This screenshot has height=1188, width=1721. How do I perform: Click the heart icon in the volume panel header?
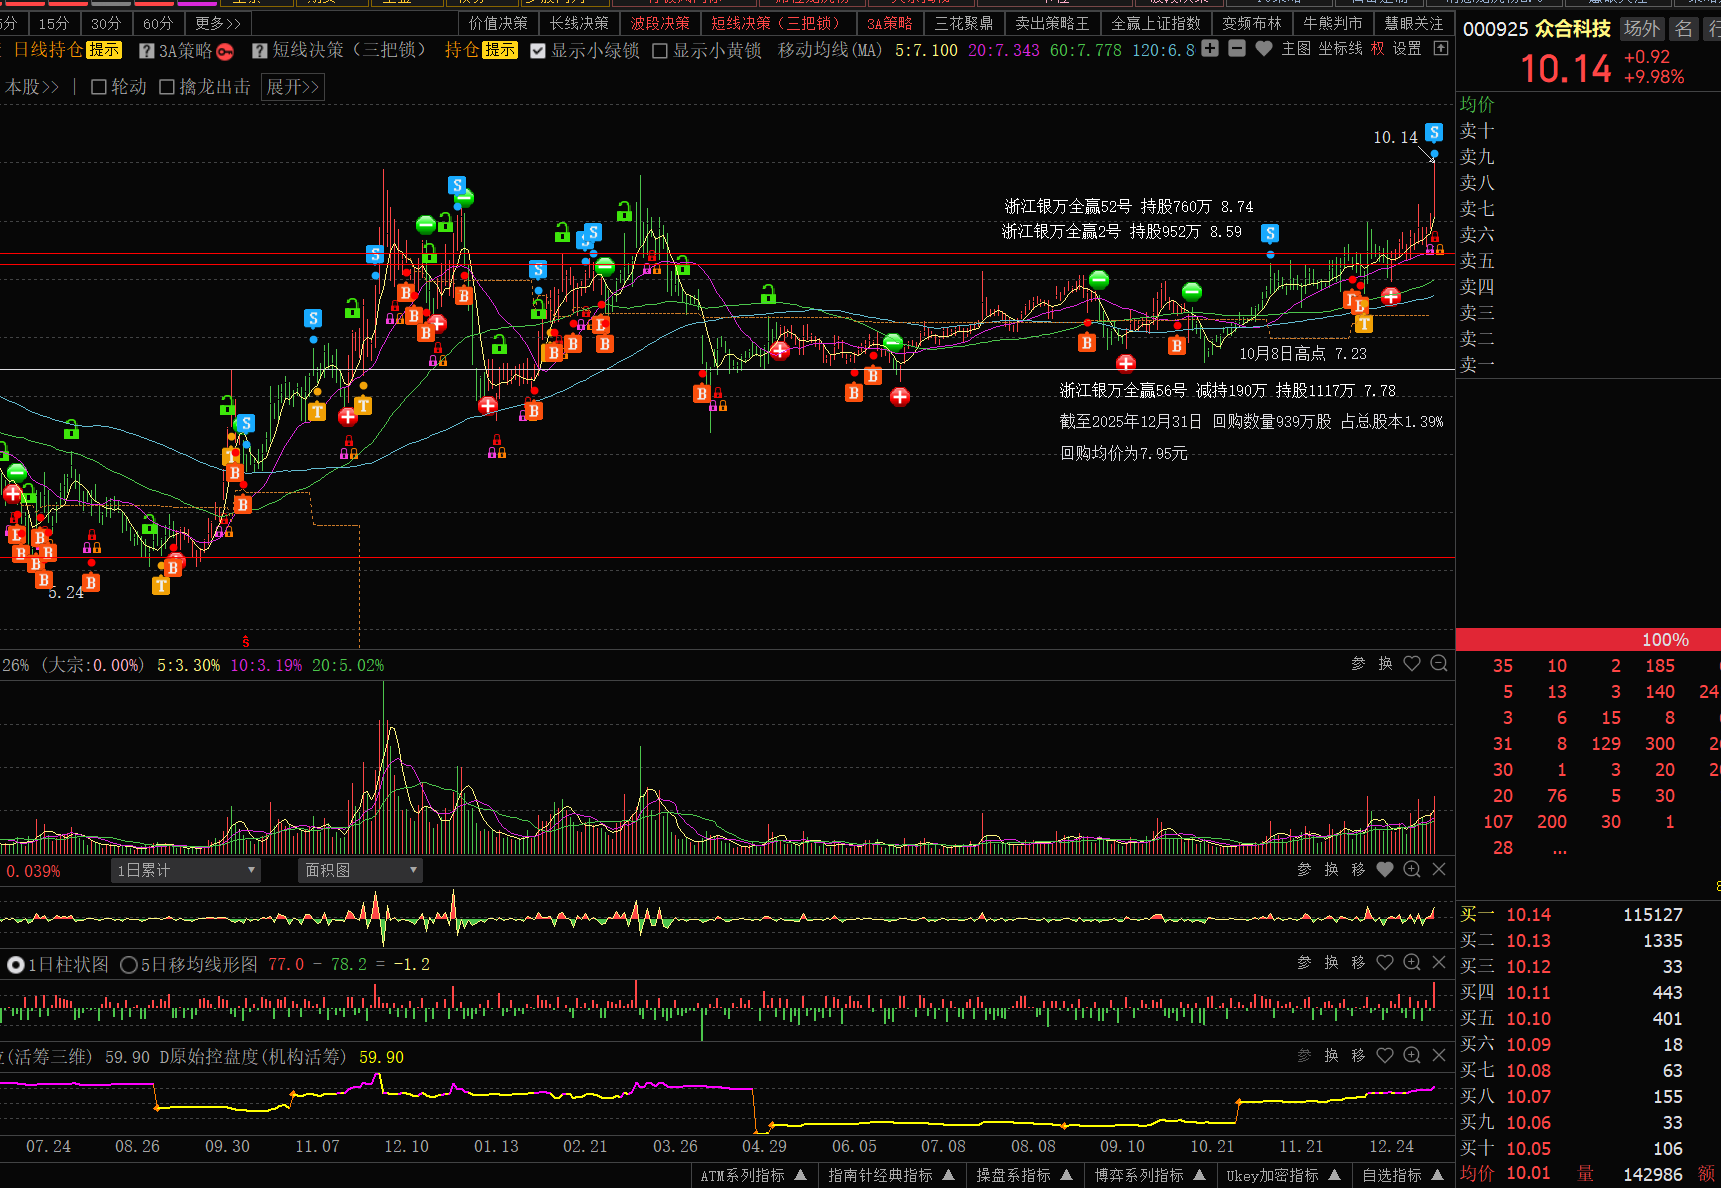(x=1412, y=663)
